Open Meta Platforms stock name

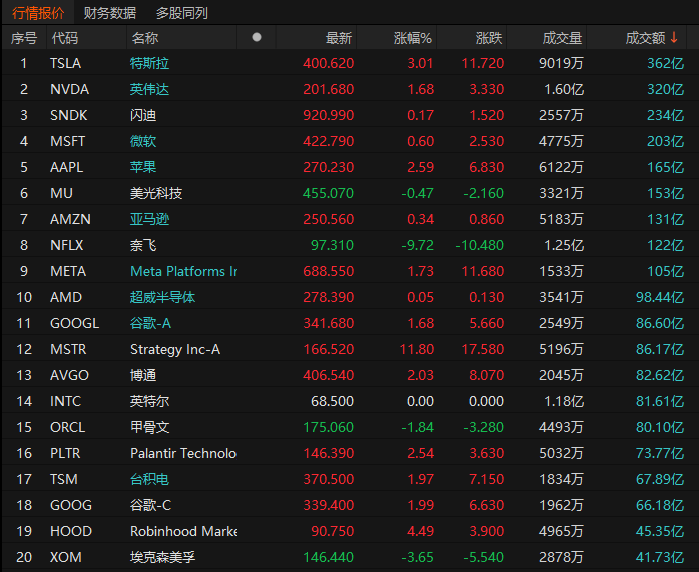pyautogui.click(x=183, y=271)
